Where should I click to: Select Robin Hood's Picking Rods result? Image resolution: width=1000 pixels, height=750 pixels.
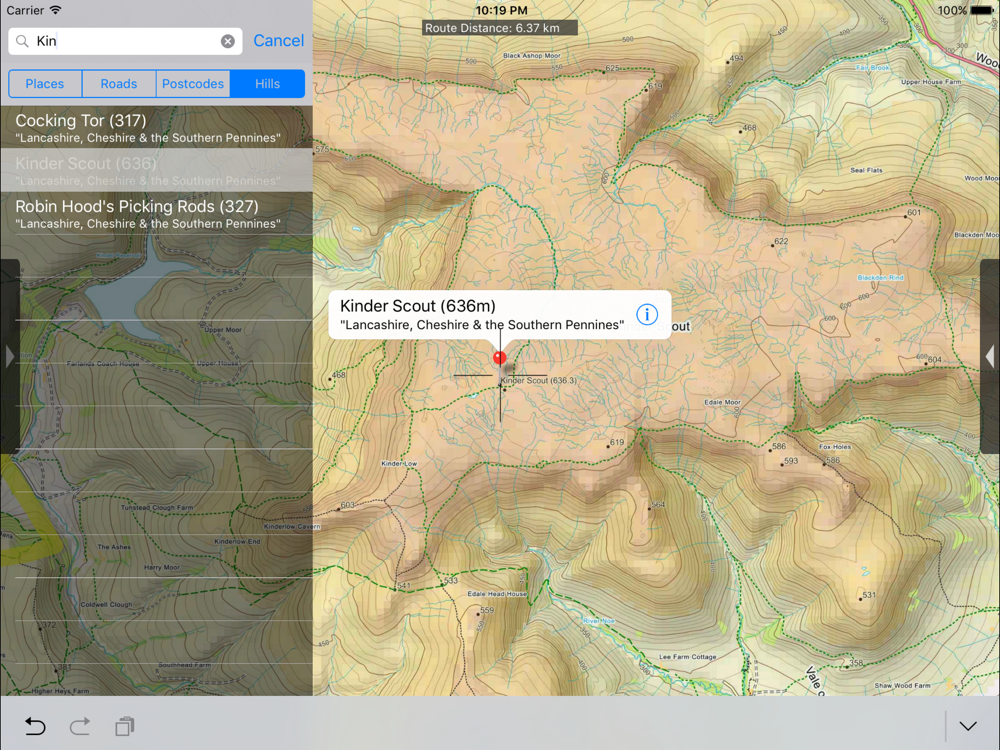156,214
